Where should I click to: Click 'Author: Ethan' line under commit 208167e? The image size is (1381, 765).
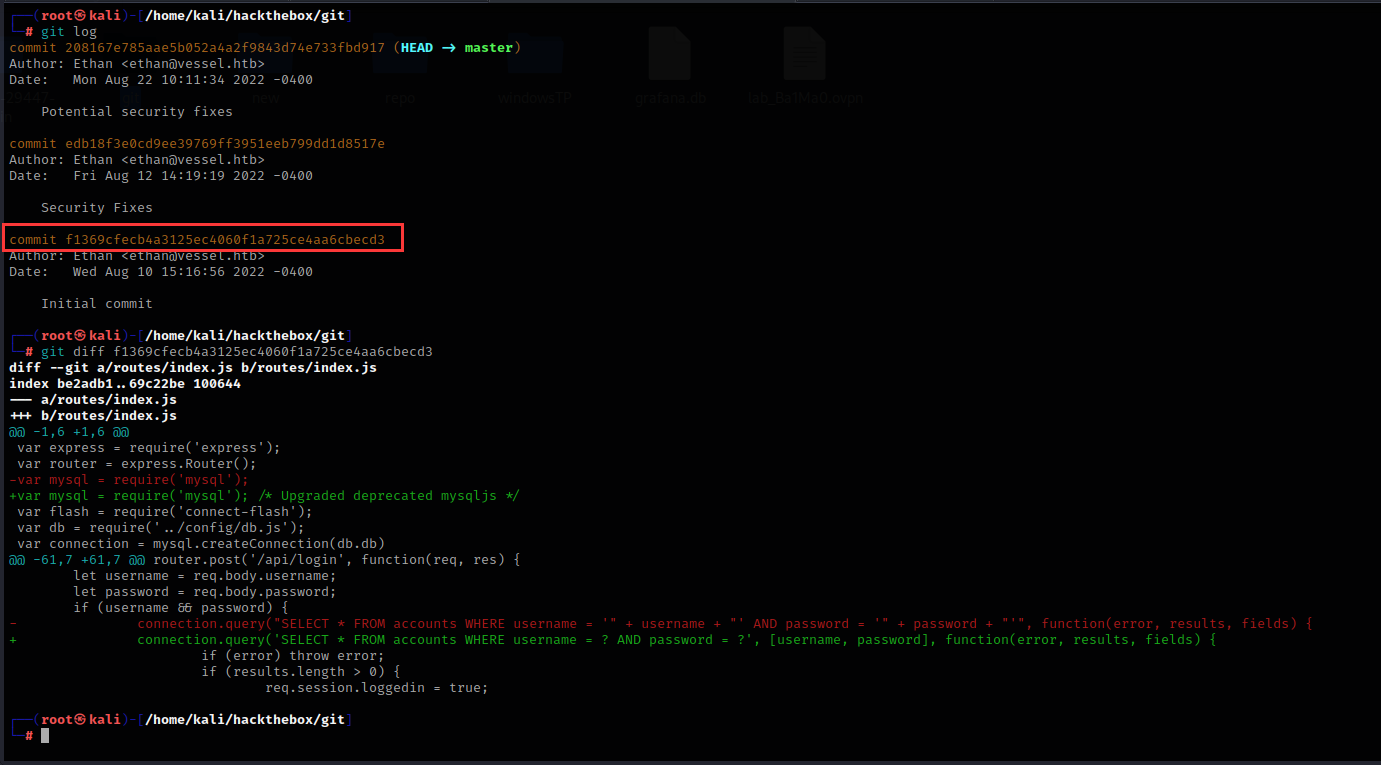(137, 64)
